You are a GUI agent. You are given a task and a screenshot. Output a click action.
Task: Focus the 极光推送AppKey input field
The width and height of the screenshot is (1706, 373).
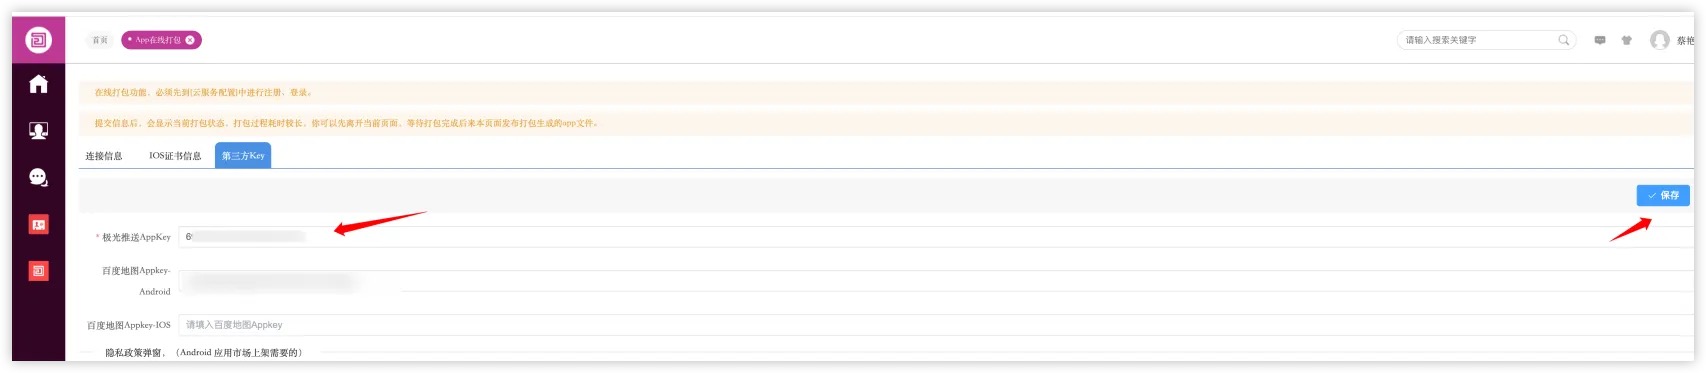pos(935,237)
